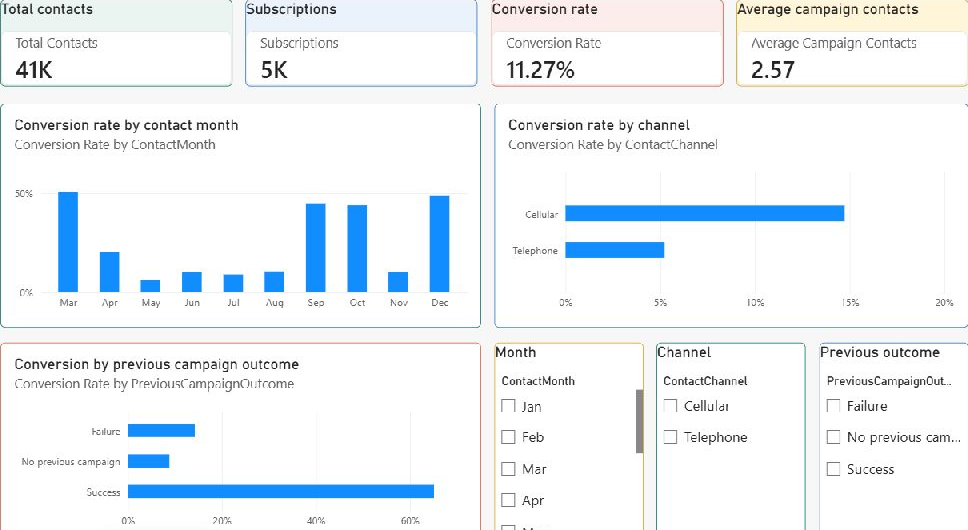Click the Apr bar in month chart
Viewport: 968px width, 530px height.
pyautogui.click(x=109, y=271)
